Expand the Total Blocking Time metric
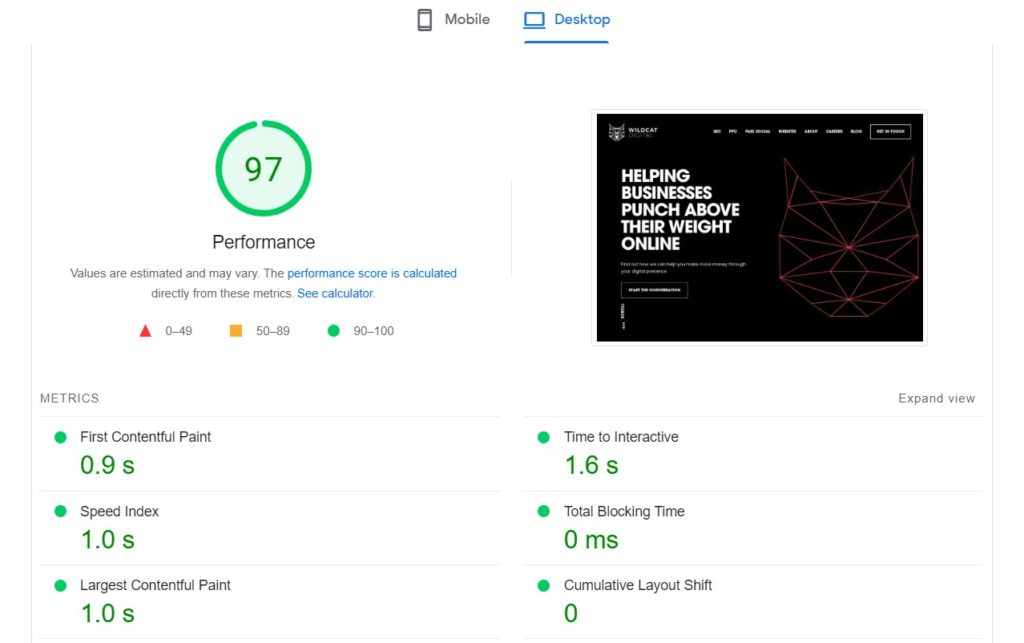 [624, 511]
